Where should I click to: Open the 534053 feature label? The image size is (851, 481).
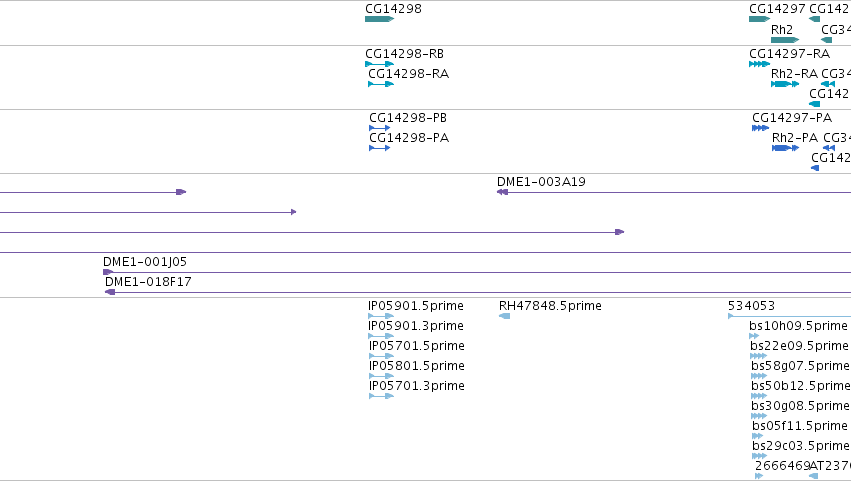[751, 306]
